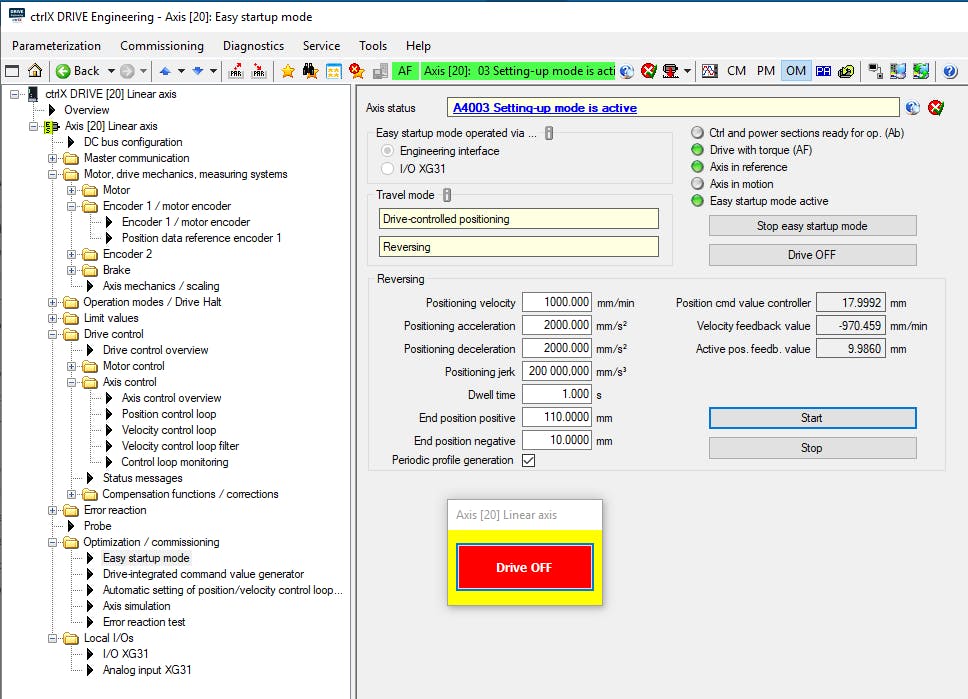Click the info icon beside 'Easy startup mode operated via'
The width and height of the screenshot is (968, 699).
coord(549,133)
